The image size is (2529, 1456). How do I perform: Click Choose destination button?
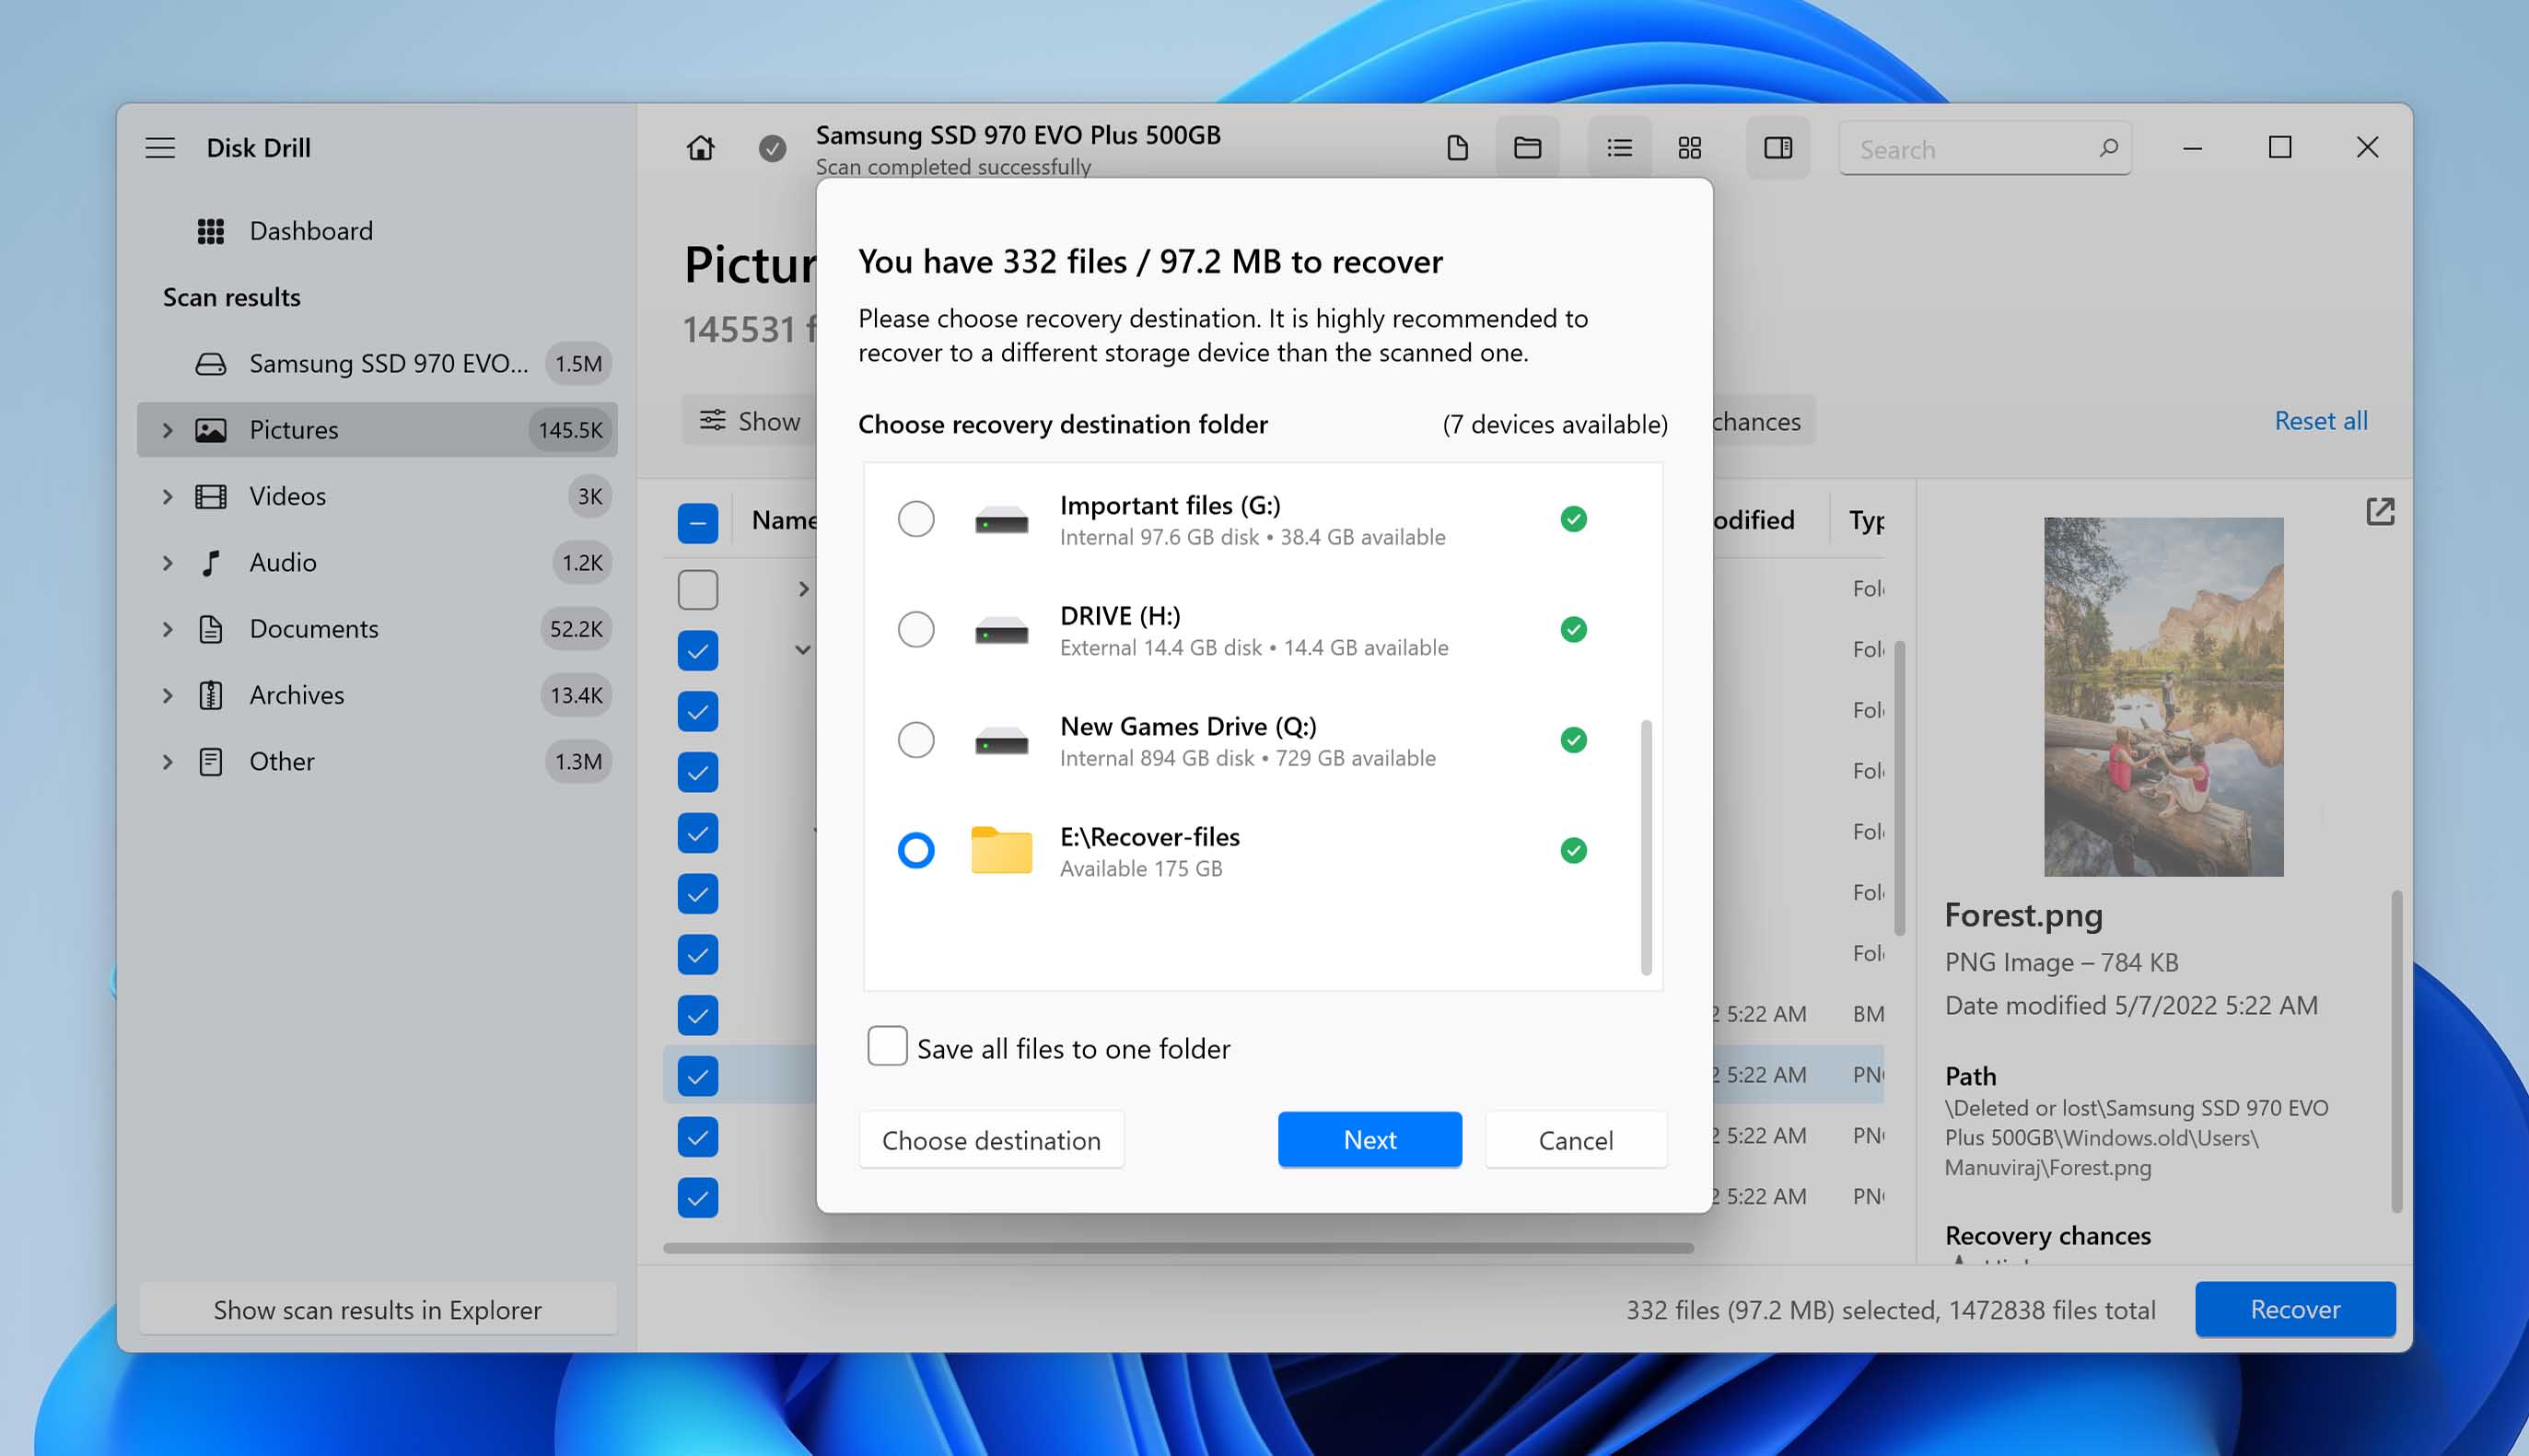coord(990,1138)
